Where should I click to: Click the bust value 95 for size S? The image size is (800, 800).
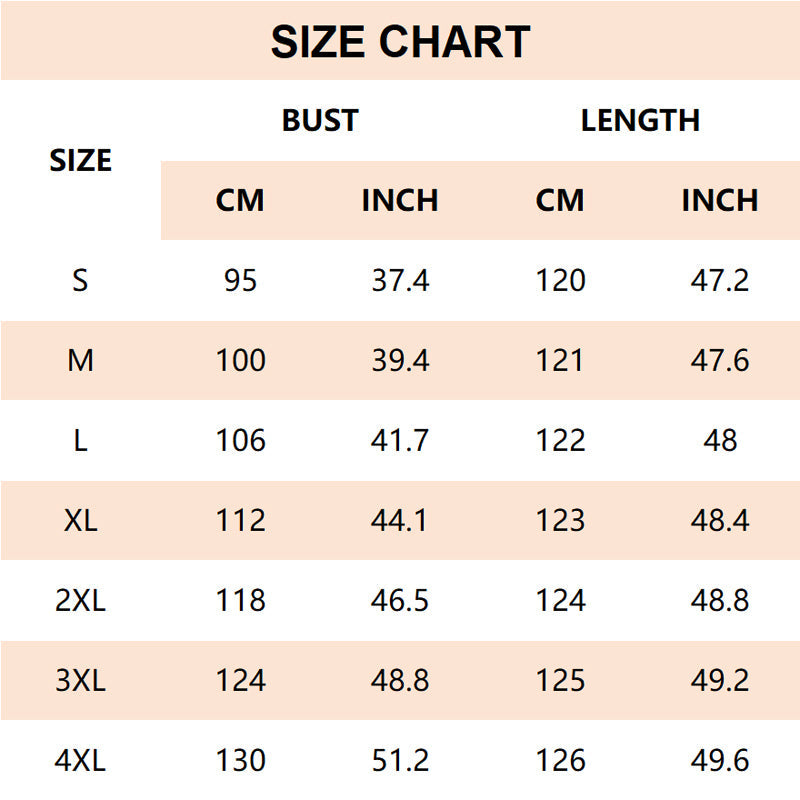[240, 280]
